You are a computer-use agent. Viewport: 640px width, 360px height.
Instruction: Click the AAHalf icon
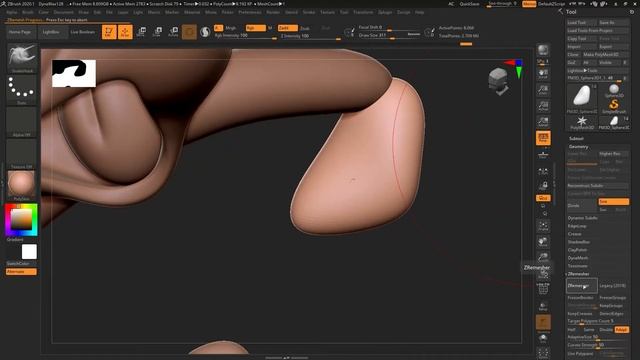pyautogui.click(x=543, y=122)
